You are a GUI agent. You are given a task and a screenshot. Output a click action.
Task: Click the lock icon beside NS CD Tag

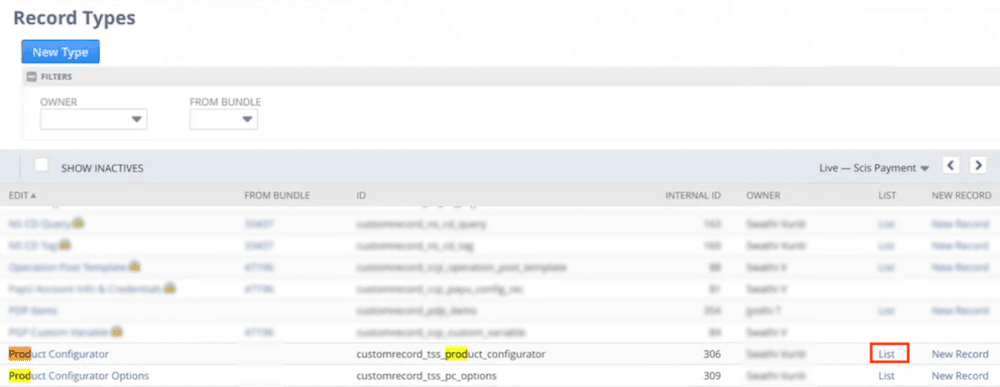[65, 245]
